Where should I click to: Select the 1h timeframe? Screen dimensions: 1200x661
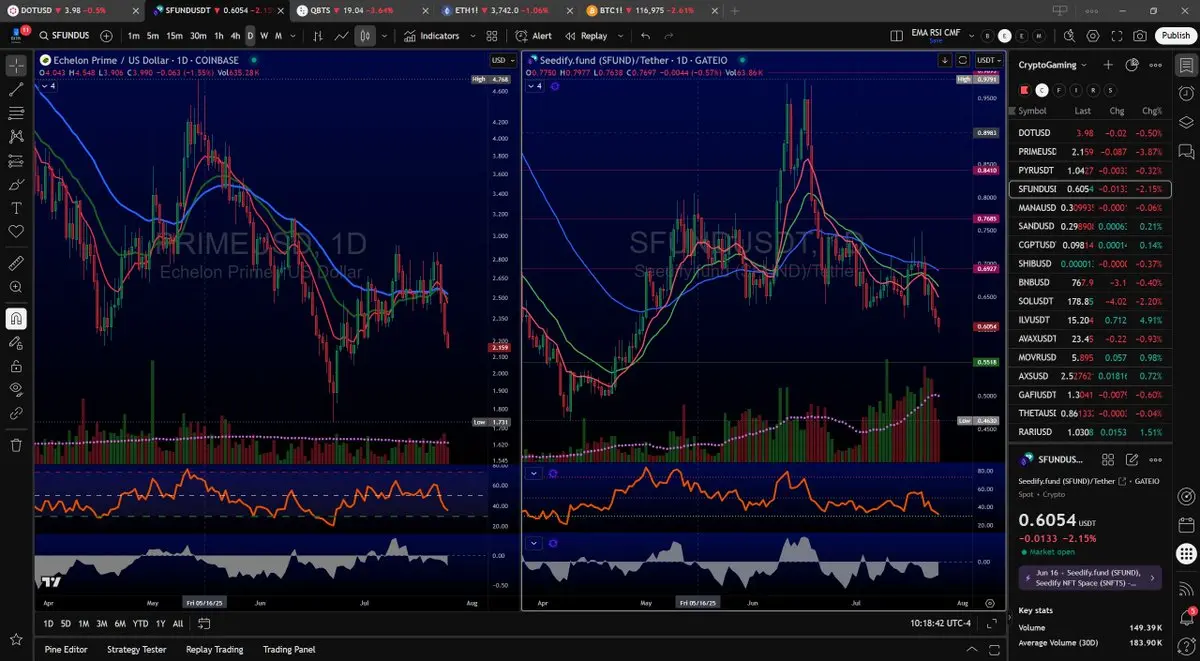tap(220, 36)
